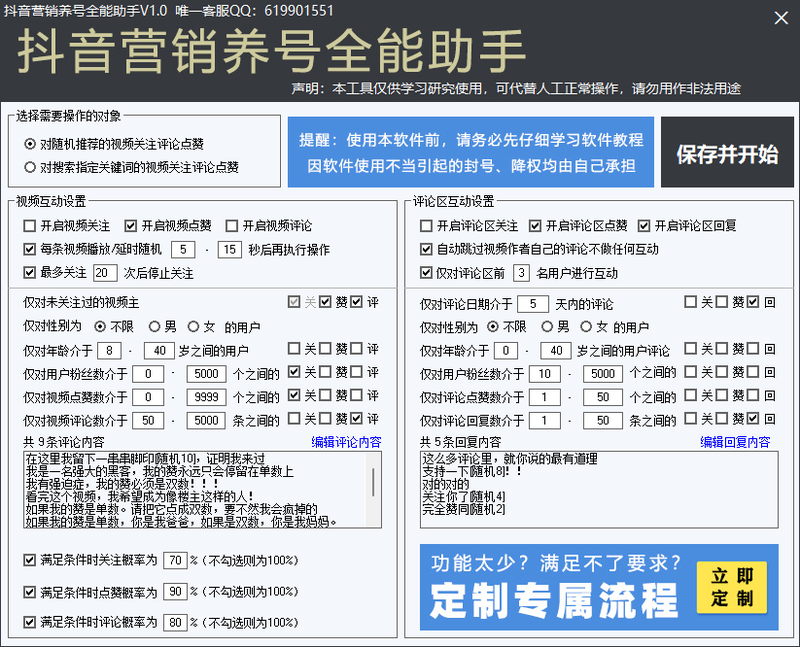Click the 视频点赞数 maximum field showing 9999
The width and height of the screenshot is (800, 647).
click(206, 397)
